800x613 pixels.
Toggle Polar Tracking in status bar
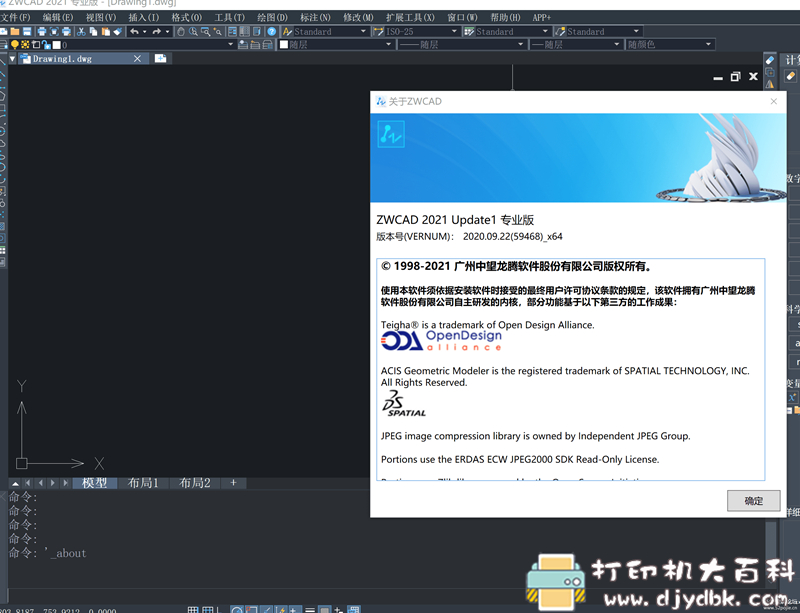(236, 610)
